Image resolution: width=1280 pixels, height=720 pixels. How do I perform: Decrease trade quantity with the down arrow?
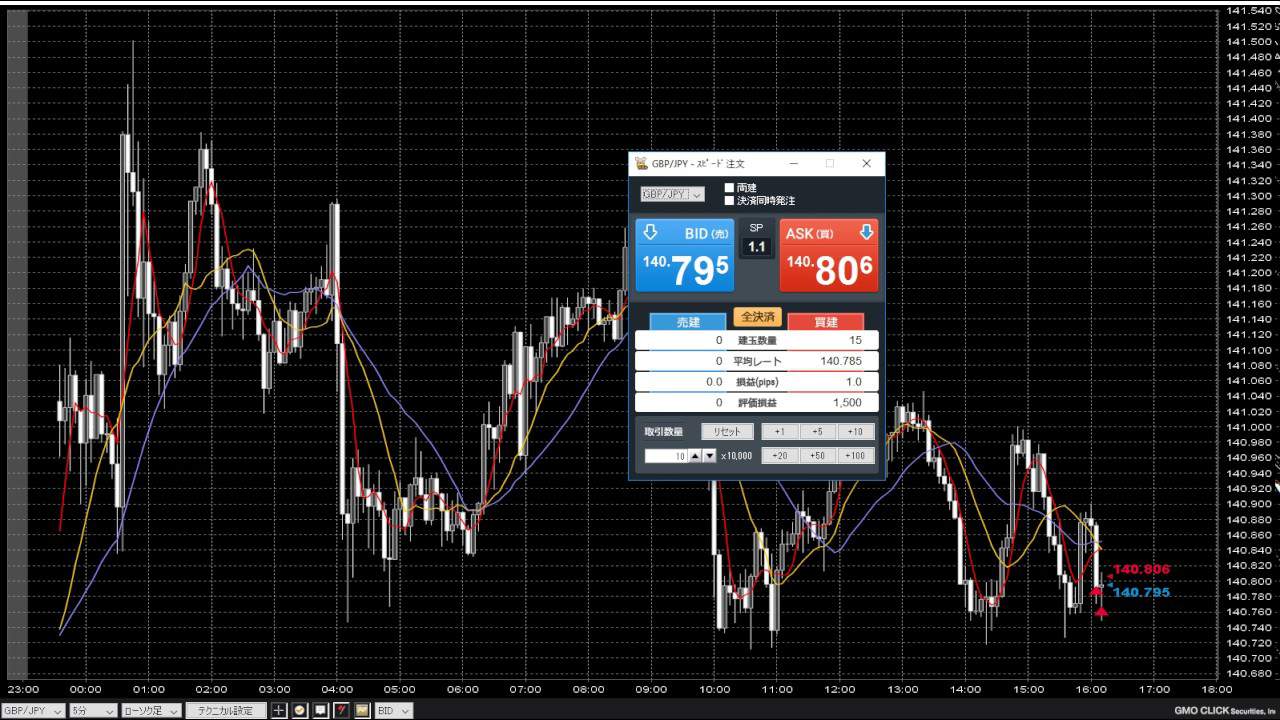[709, 456]
